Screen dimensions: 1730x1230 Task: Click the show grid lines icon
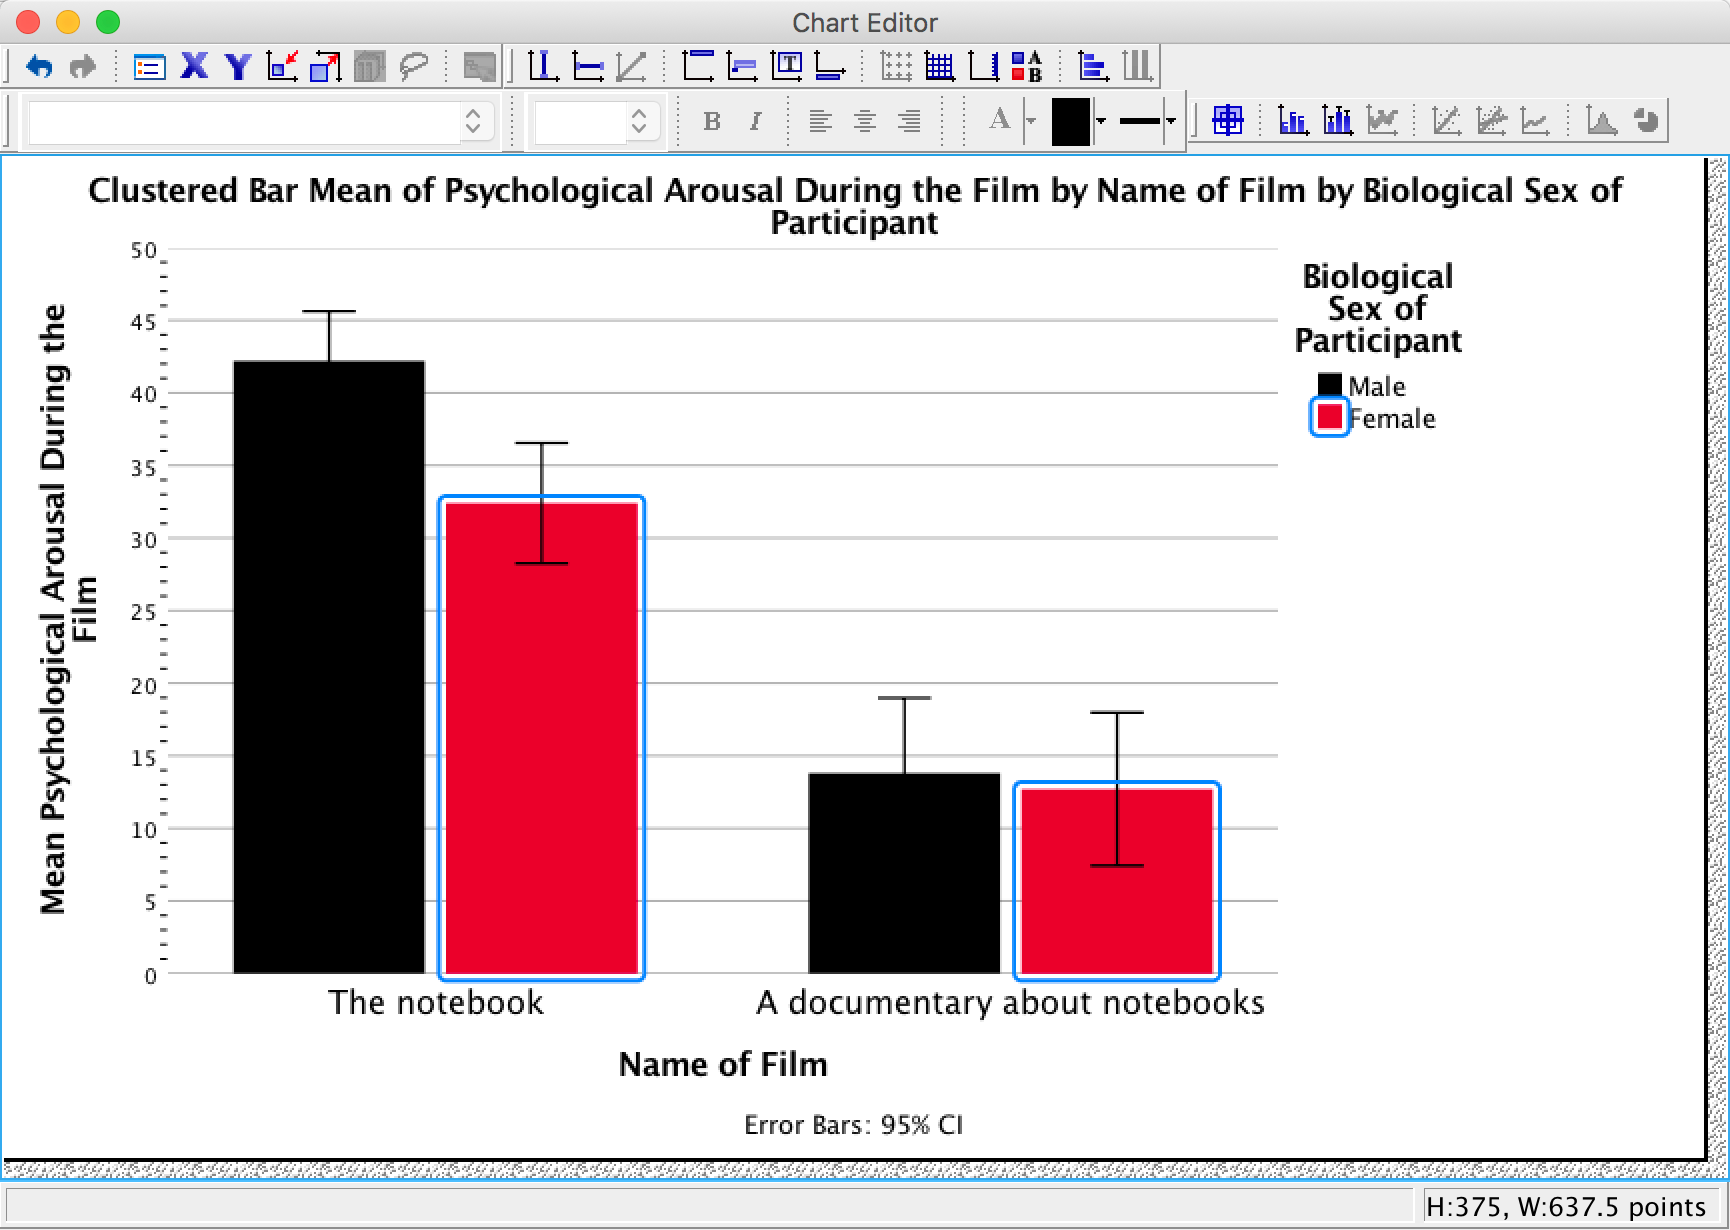pos(939,67)
